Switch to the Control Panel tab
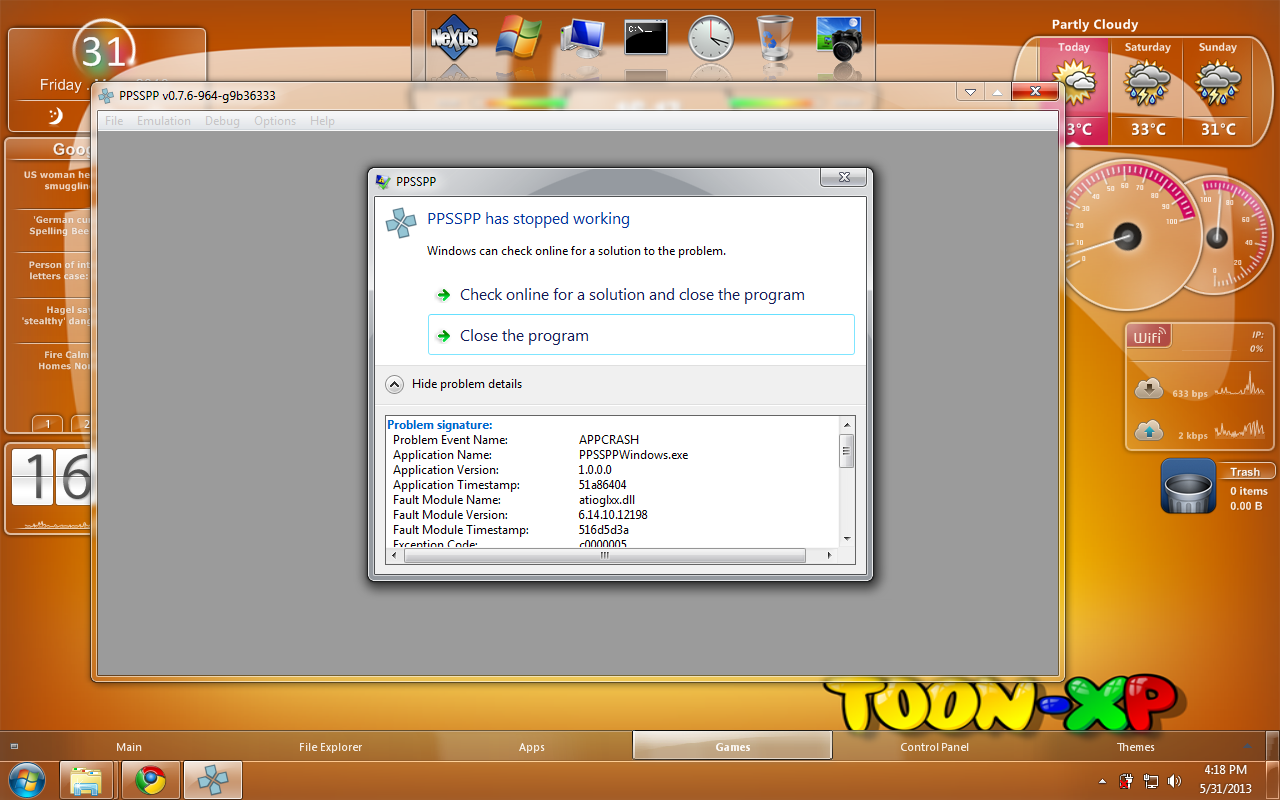This screenshot has height=800, width=1280. point(934,747)
